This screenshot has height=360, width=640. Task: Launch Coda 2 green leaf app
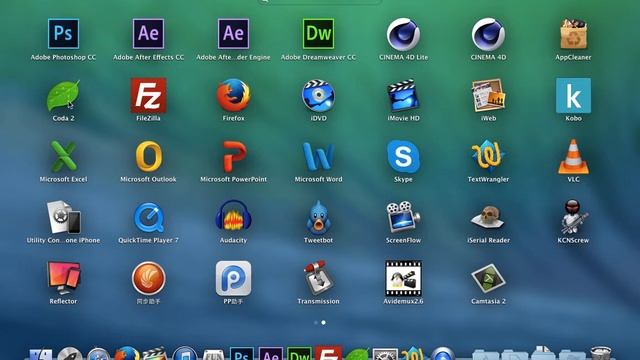[x=63, y=96]
